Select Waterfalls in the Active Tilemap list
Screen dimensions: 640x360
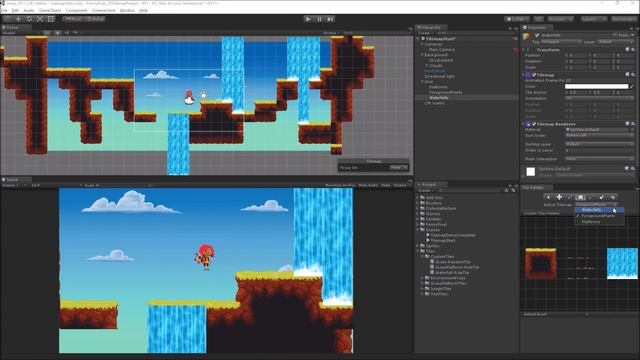[599, 210]
